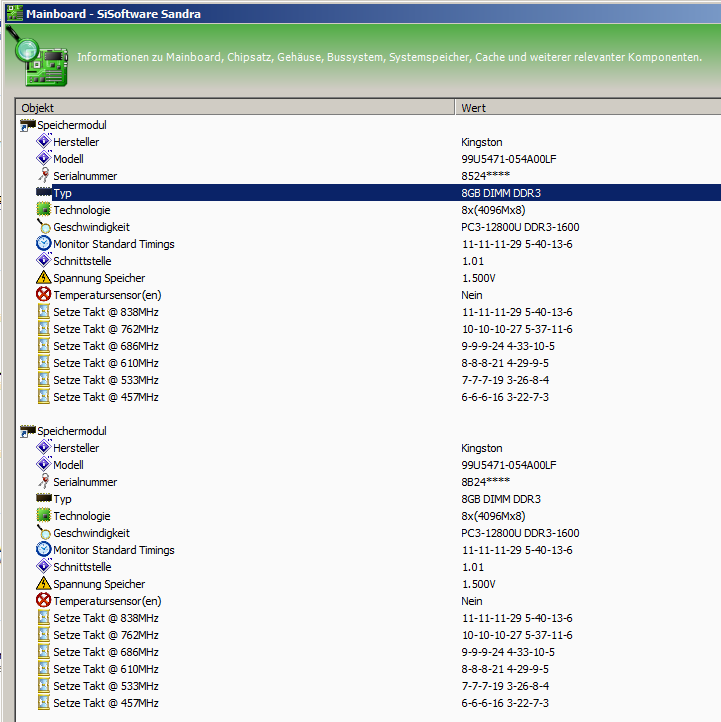Select the highlighted Typ row label

click(x=62, y=193)
